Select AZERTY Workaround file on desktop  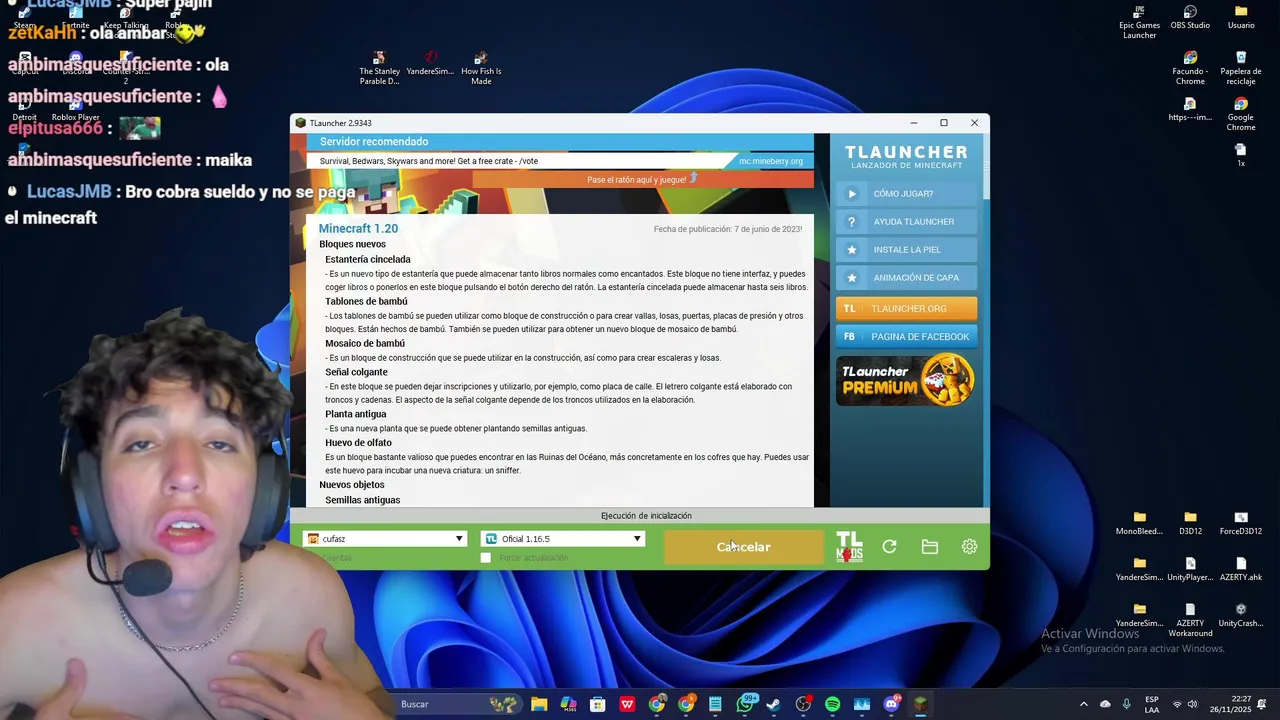click(1190, 620)
